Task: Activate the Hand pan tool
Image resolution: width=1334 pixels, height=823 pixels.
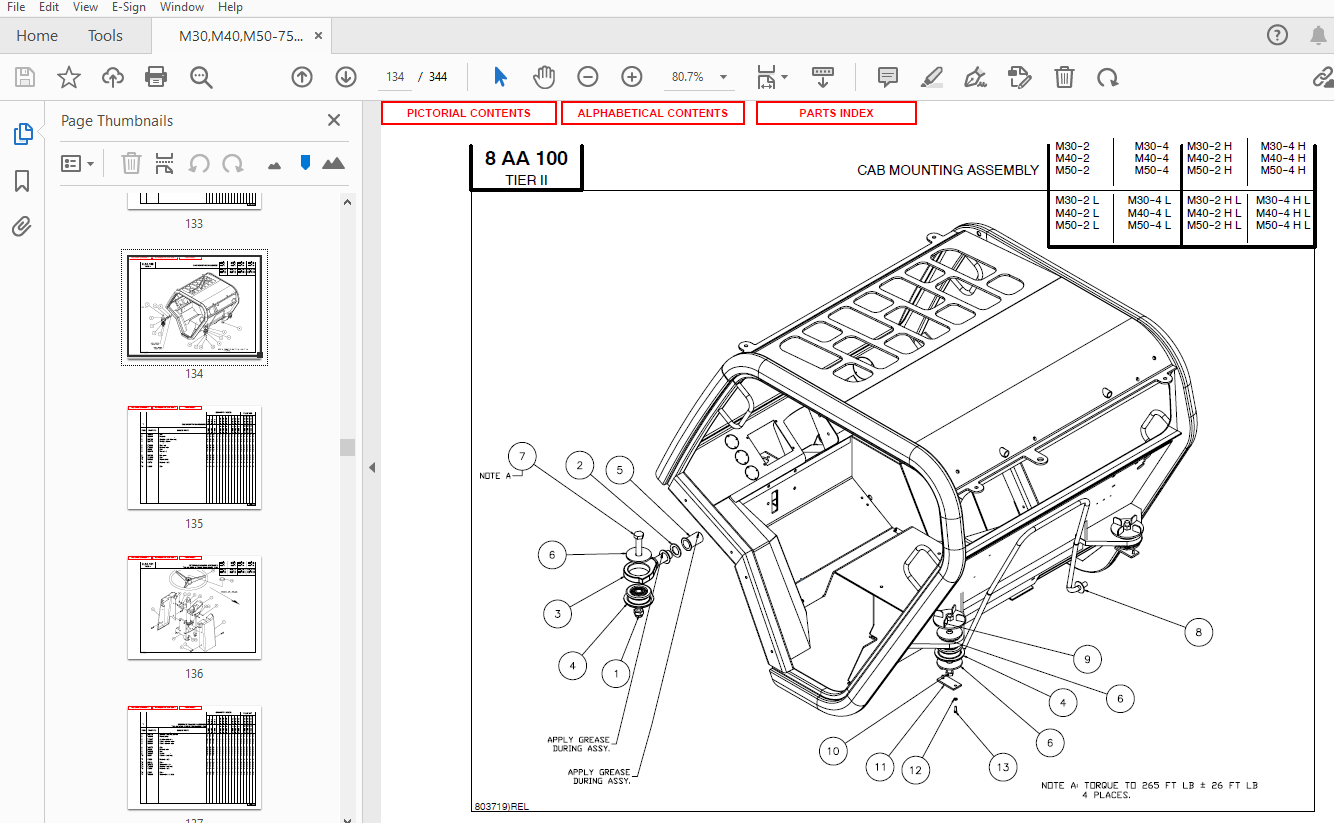Action: pos(543,77)
